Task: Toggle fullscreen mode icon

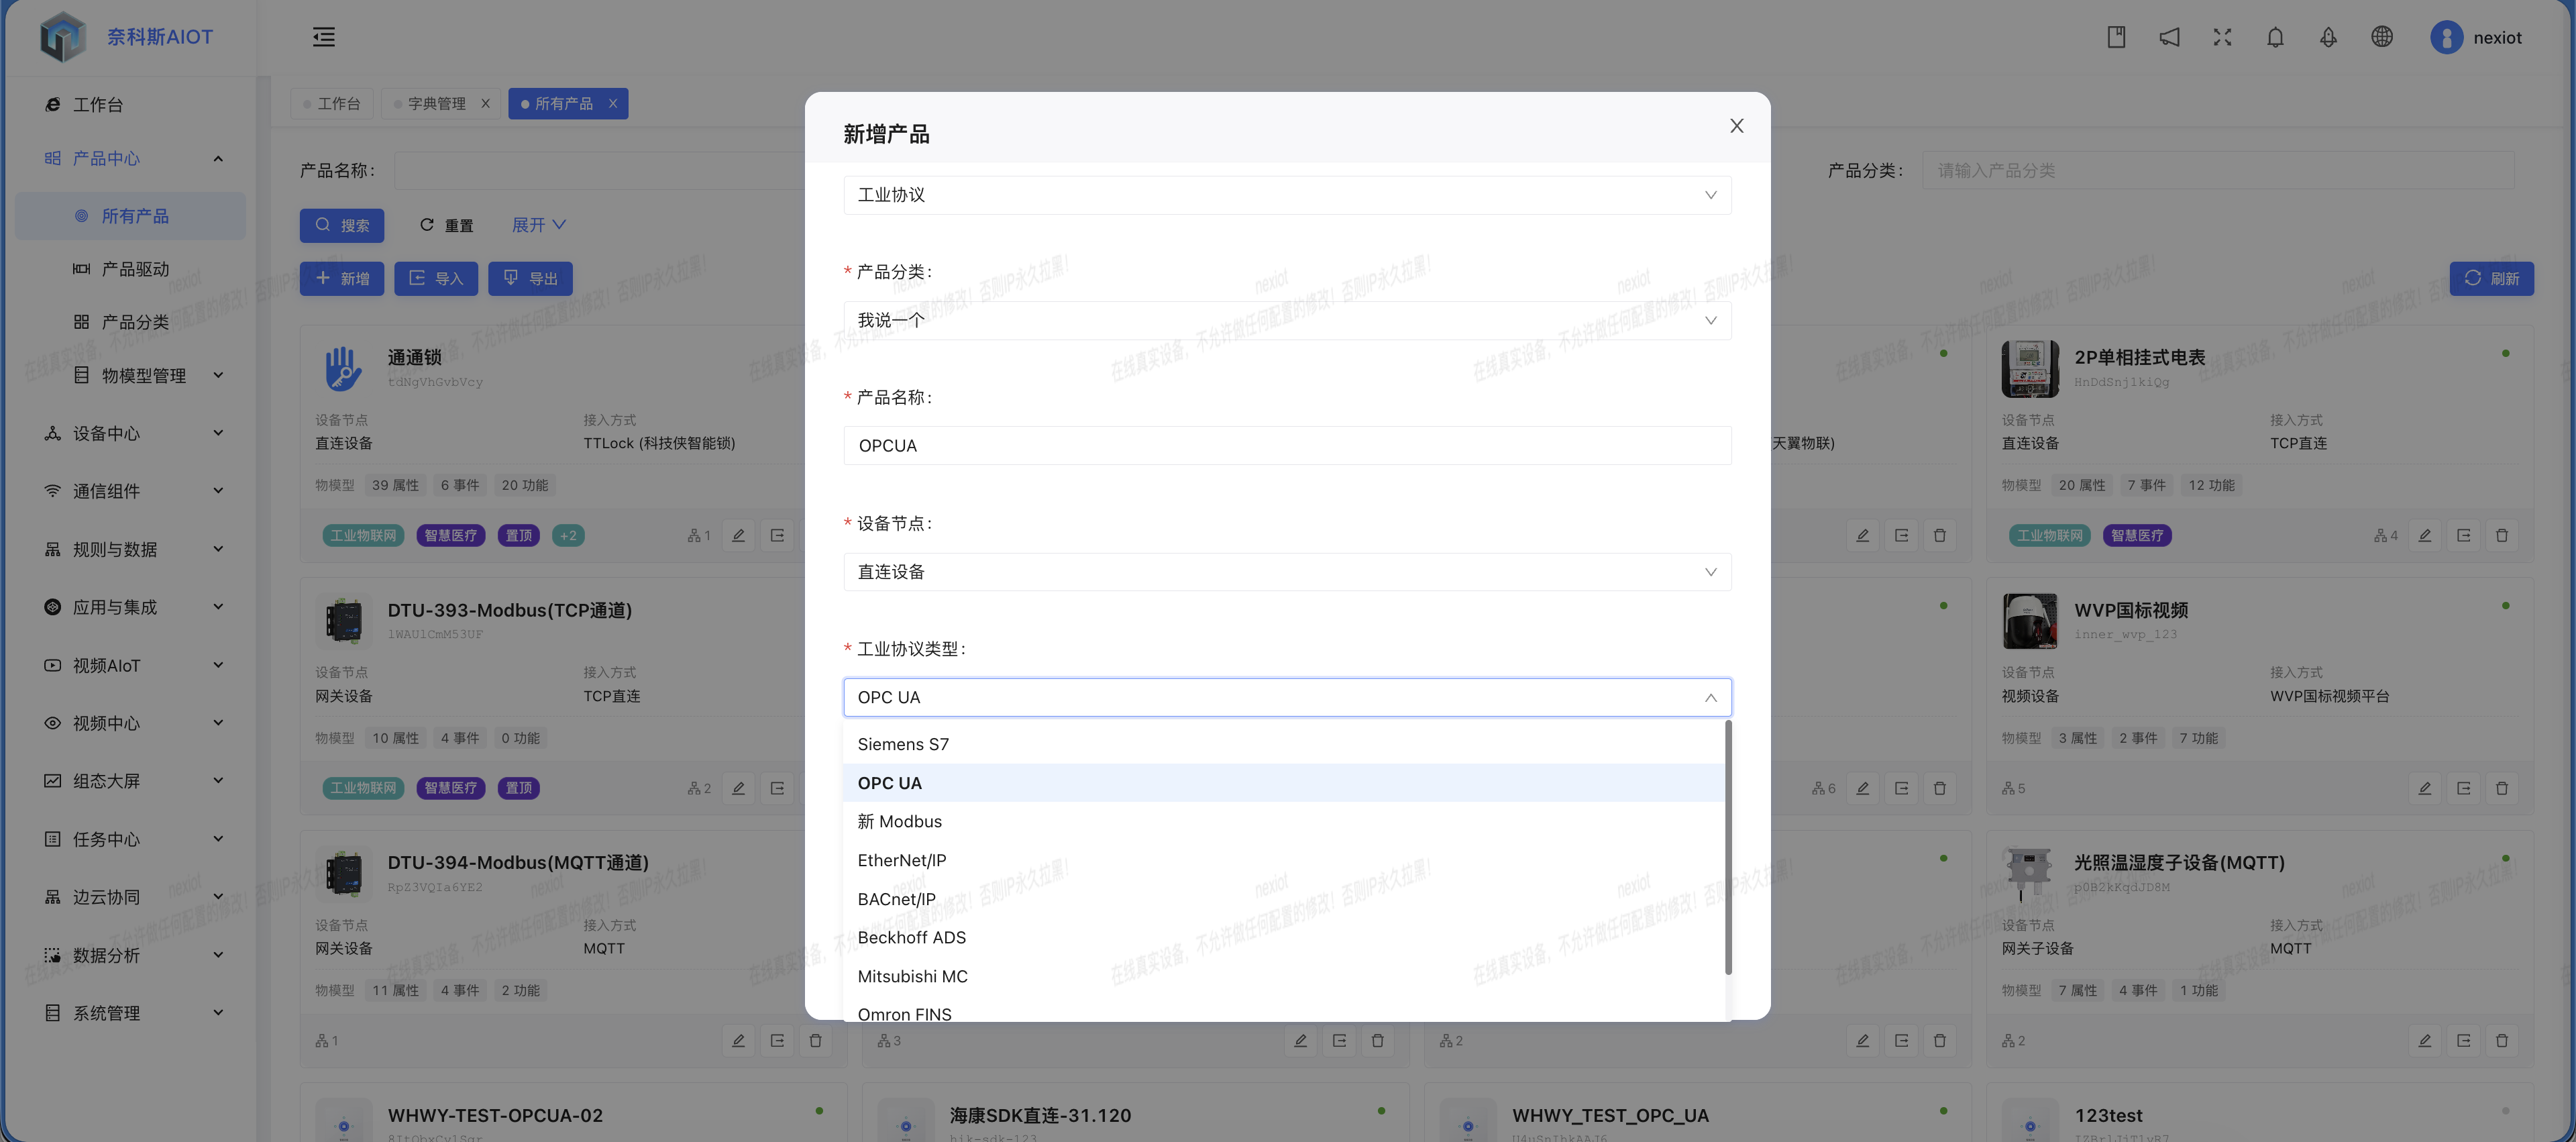Action: click(x=2222, y=37)
